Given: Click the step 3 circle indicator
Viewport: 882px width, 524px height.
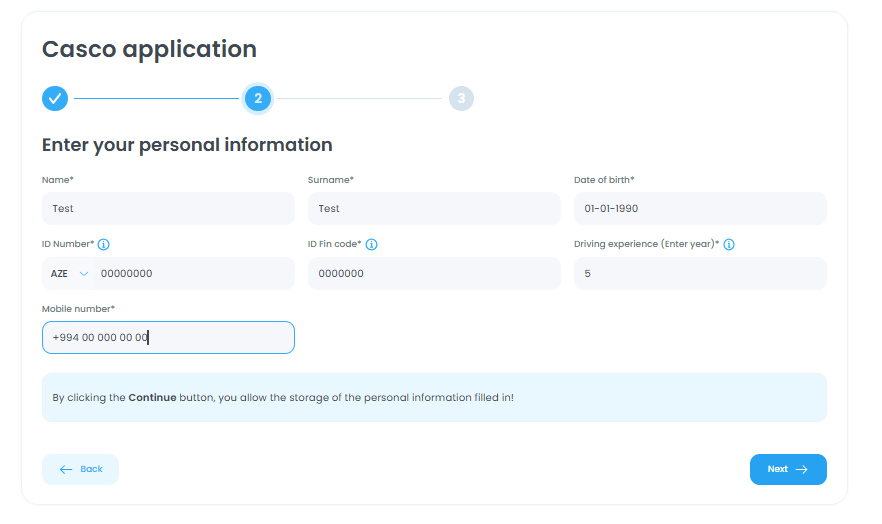Looking at the screenshot, I should click(x=461, y=98).
